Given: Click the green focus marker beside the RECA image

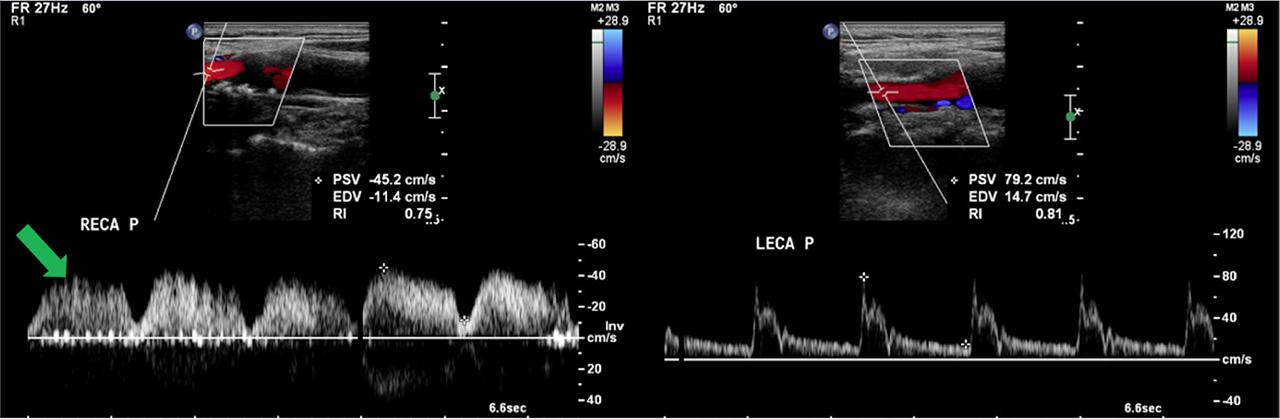Looking at the screenshot, I should point(434,95).
